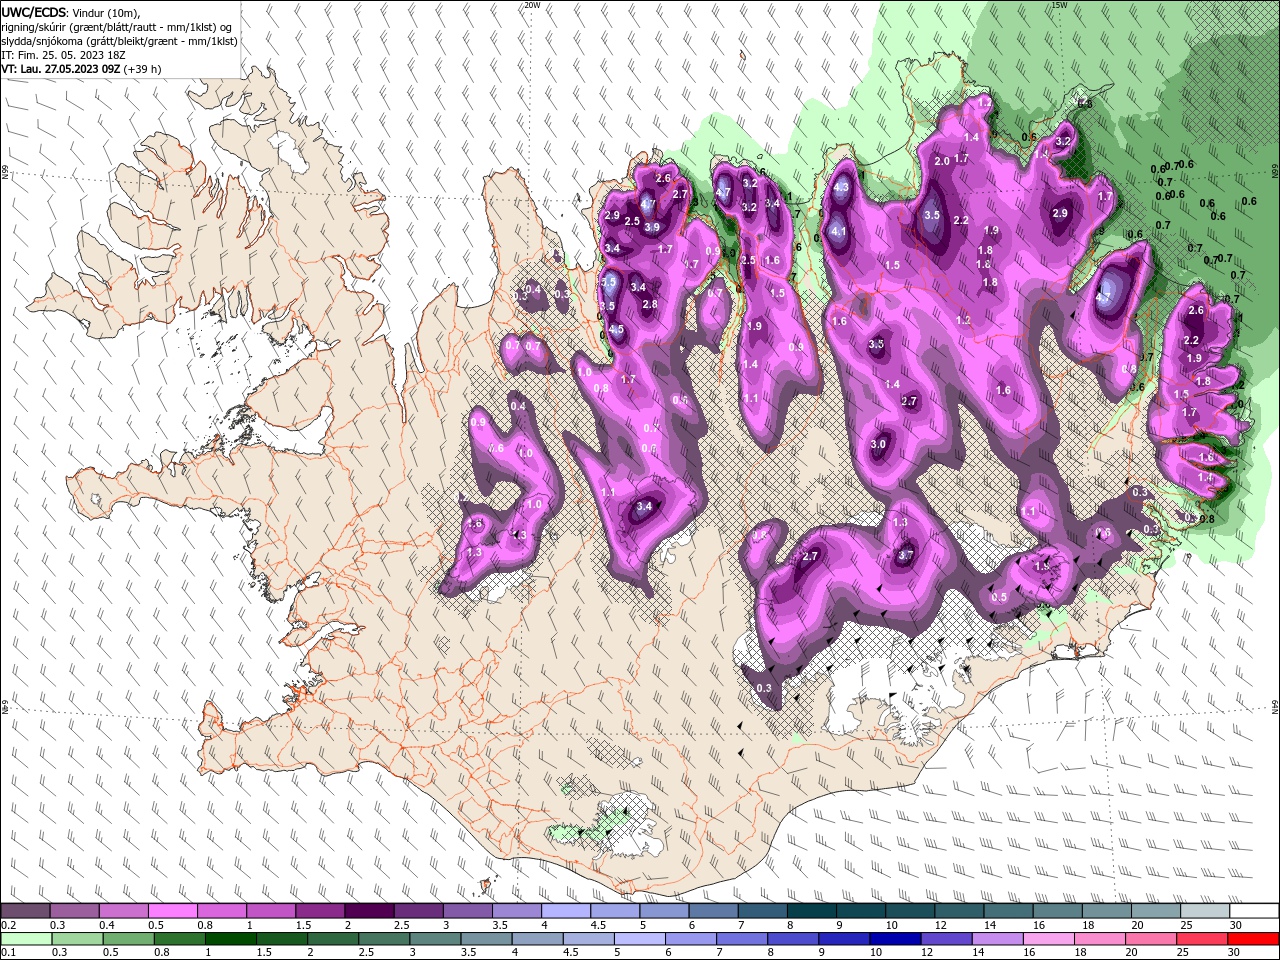
Task: Choose the snow-scale swatch between 1 and 1.5
Action: [x=270, y=911]
